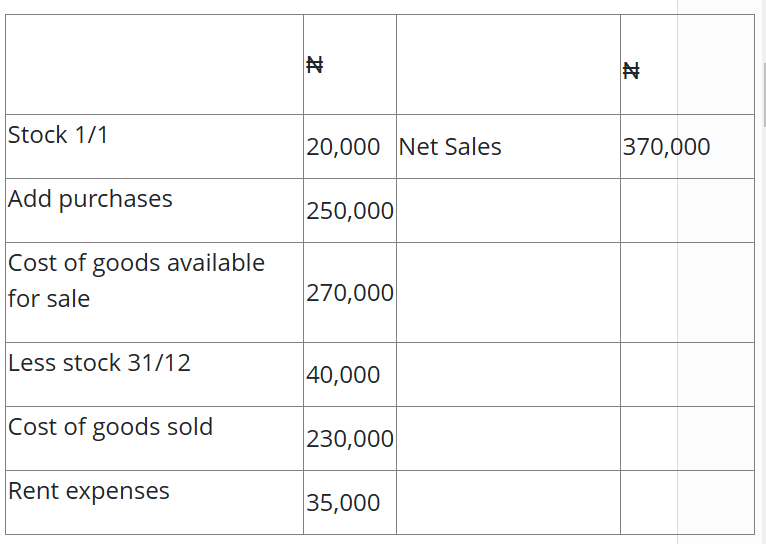The height and width of the screenshot is (544, 766).
Task: Click the 'Stock 1/1' cell
Action: (58, 135)
